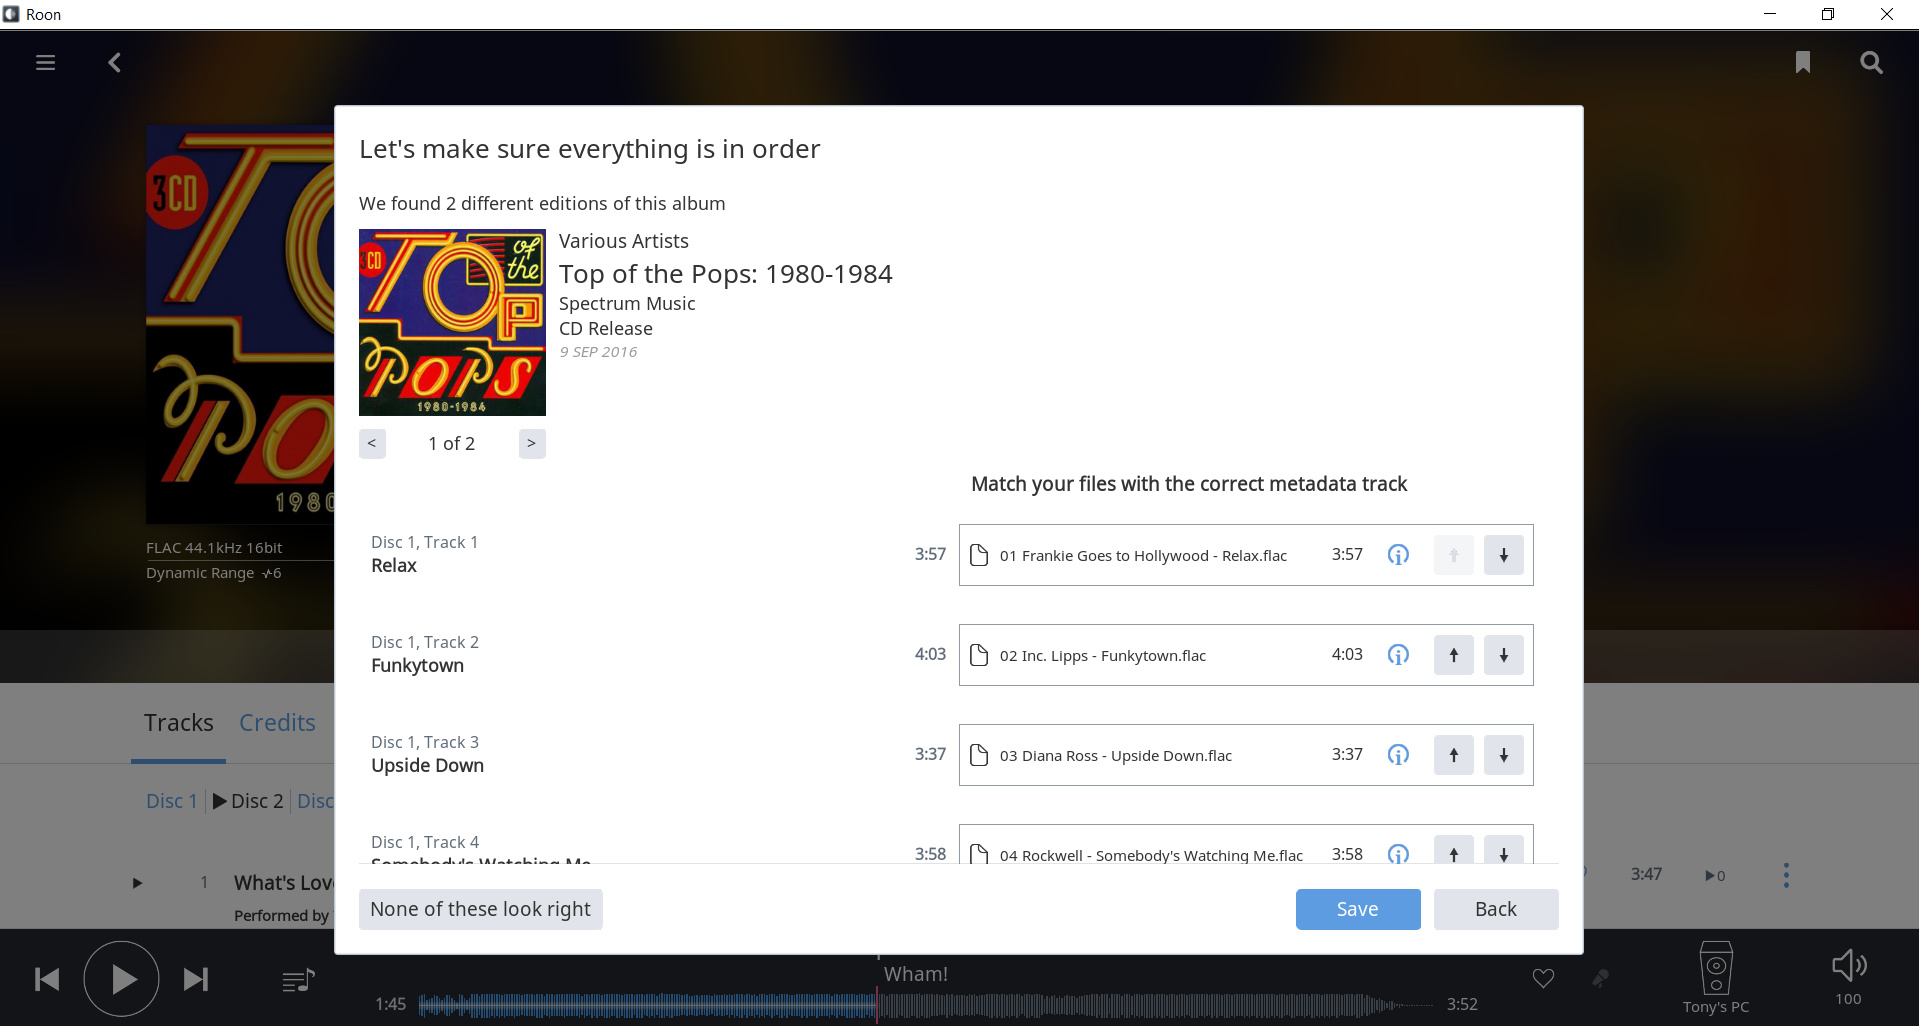This screenshot has width=1919, height=1026.
Task: Open the track options three-dot menu
Action: [1786, 875]
